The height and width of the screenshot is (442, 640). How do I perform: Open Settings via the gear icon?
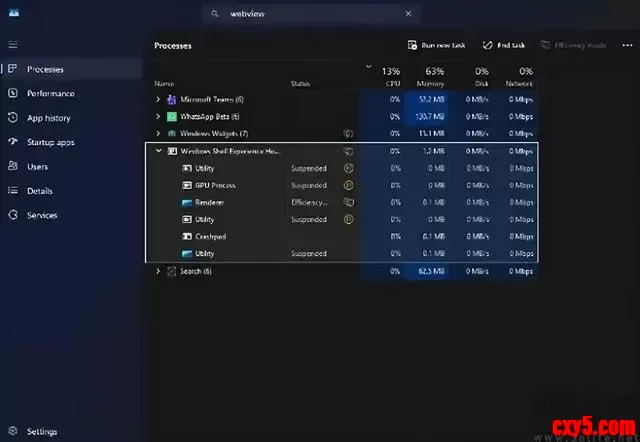pos(13,431)
